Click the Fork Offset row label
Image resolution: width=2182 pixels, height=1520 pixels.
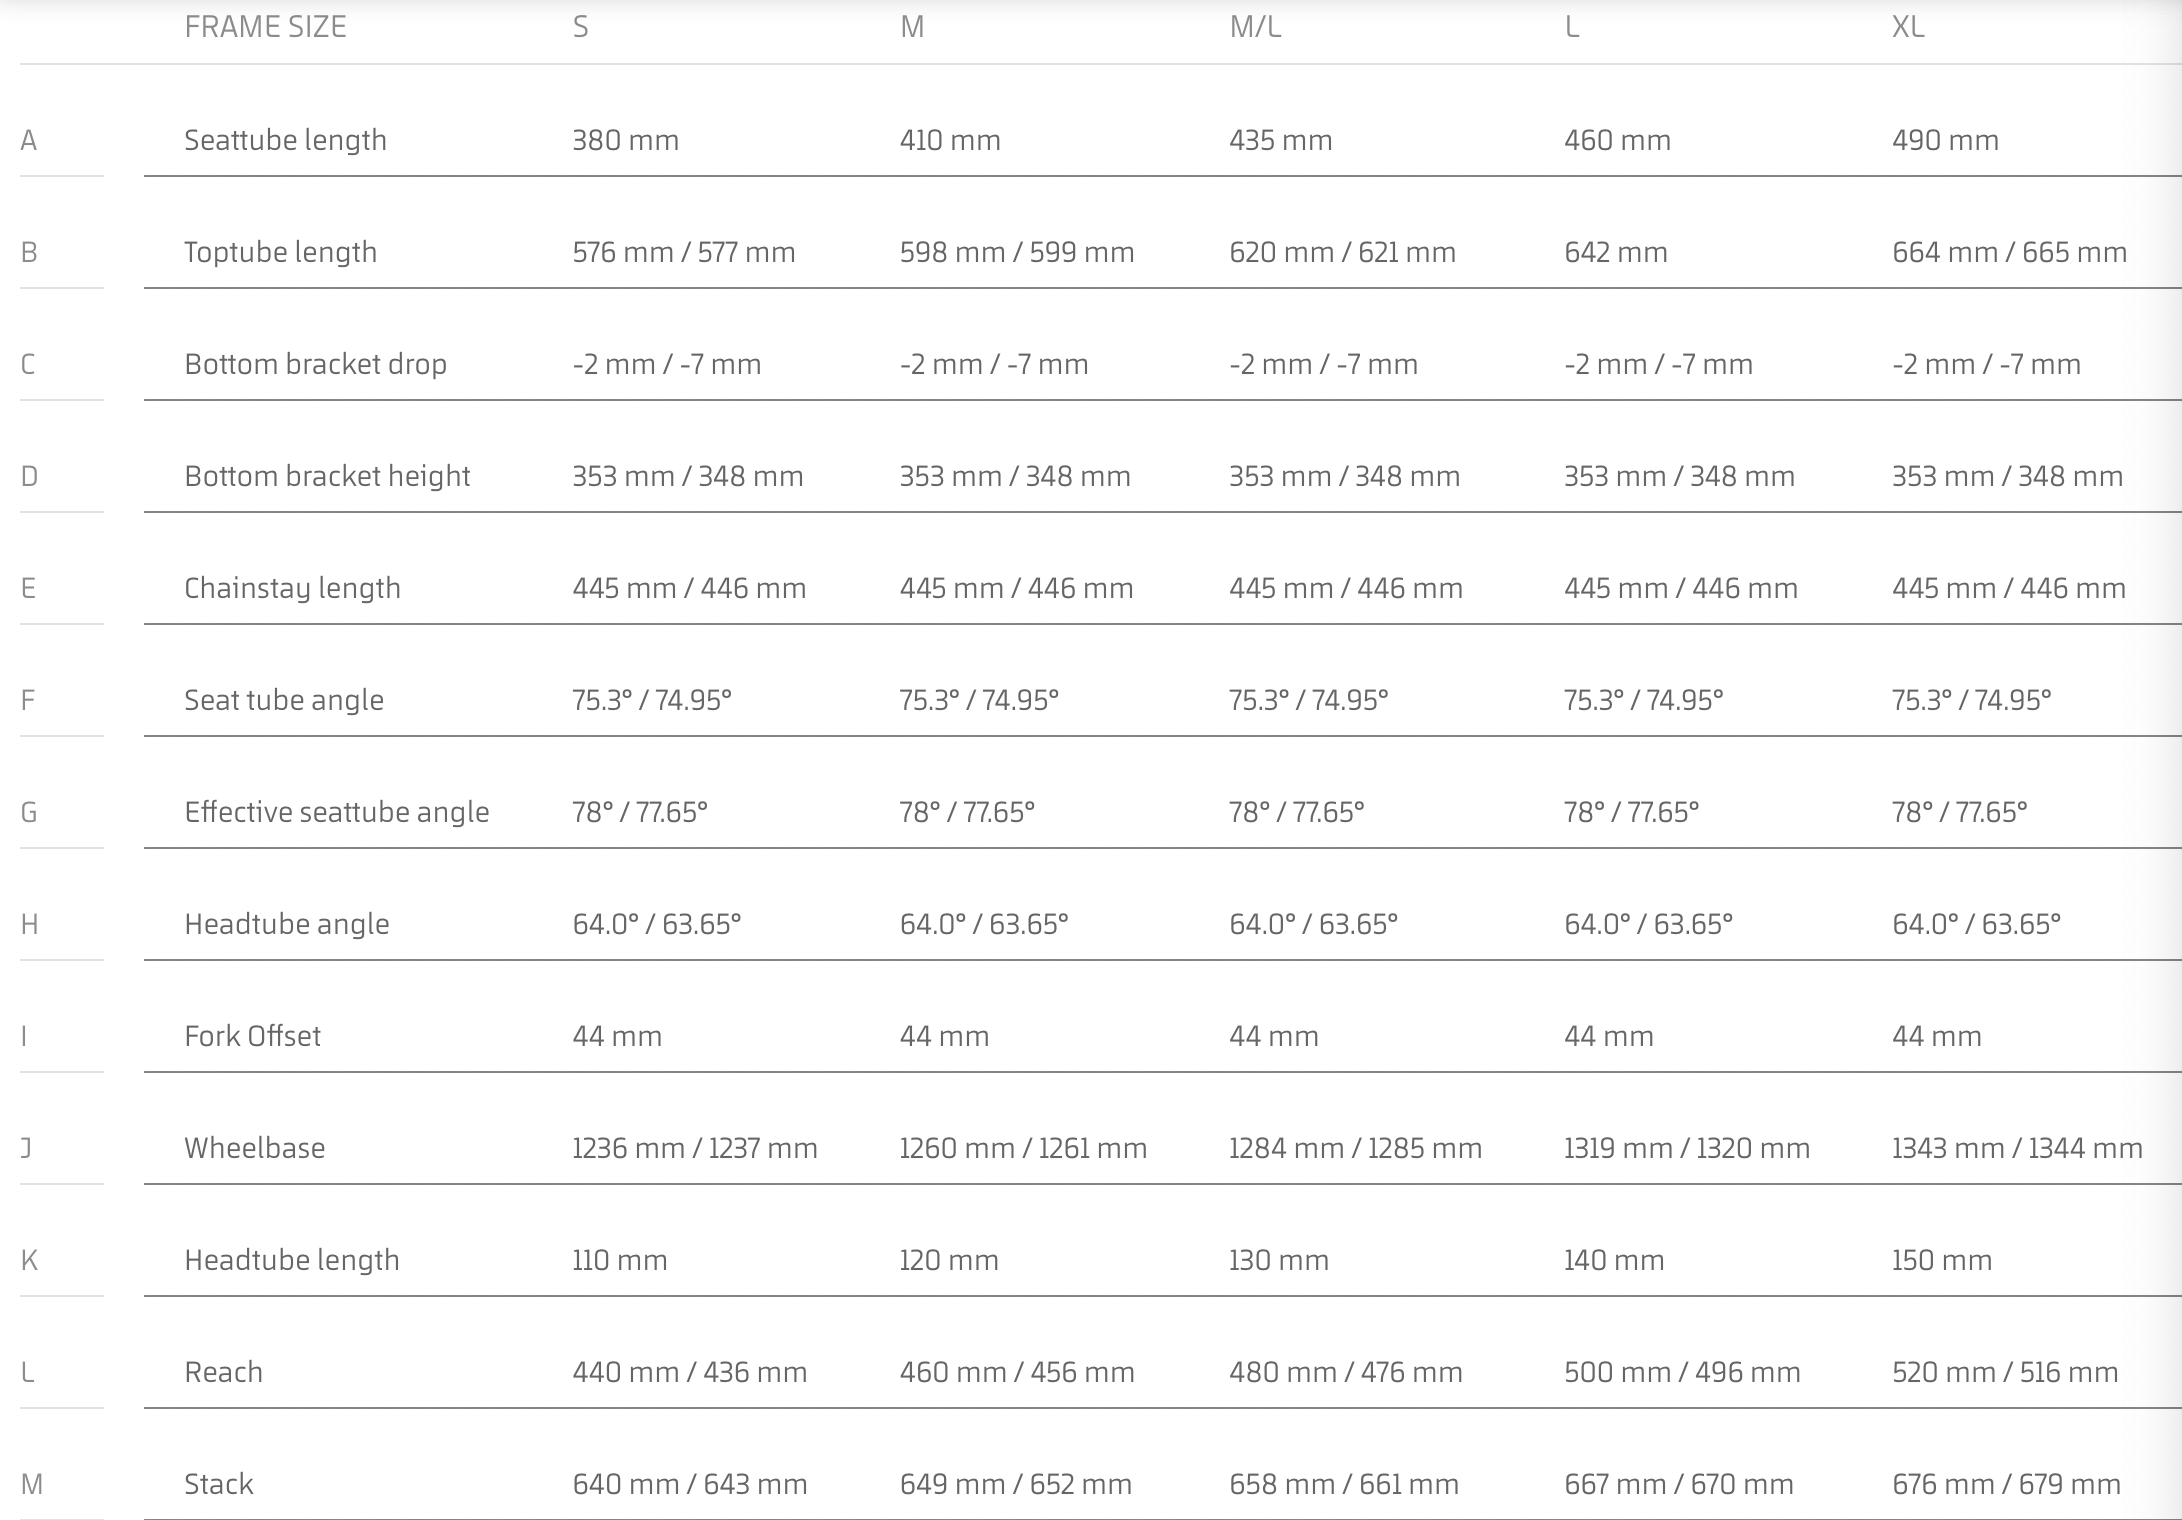[x=252, y=1036]
